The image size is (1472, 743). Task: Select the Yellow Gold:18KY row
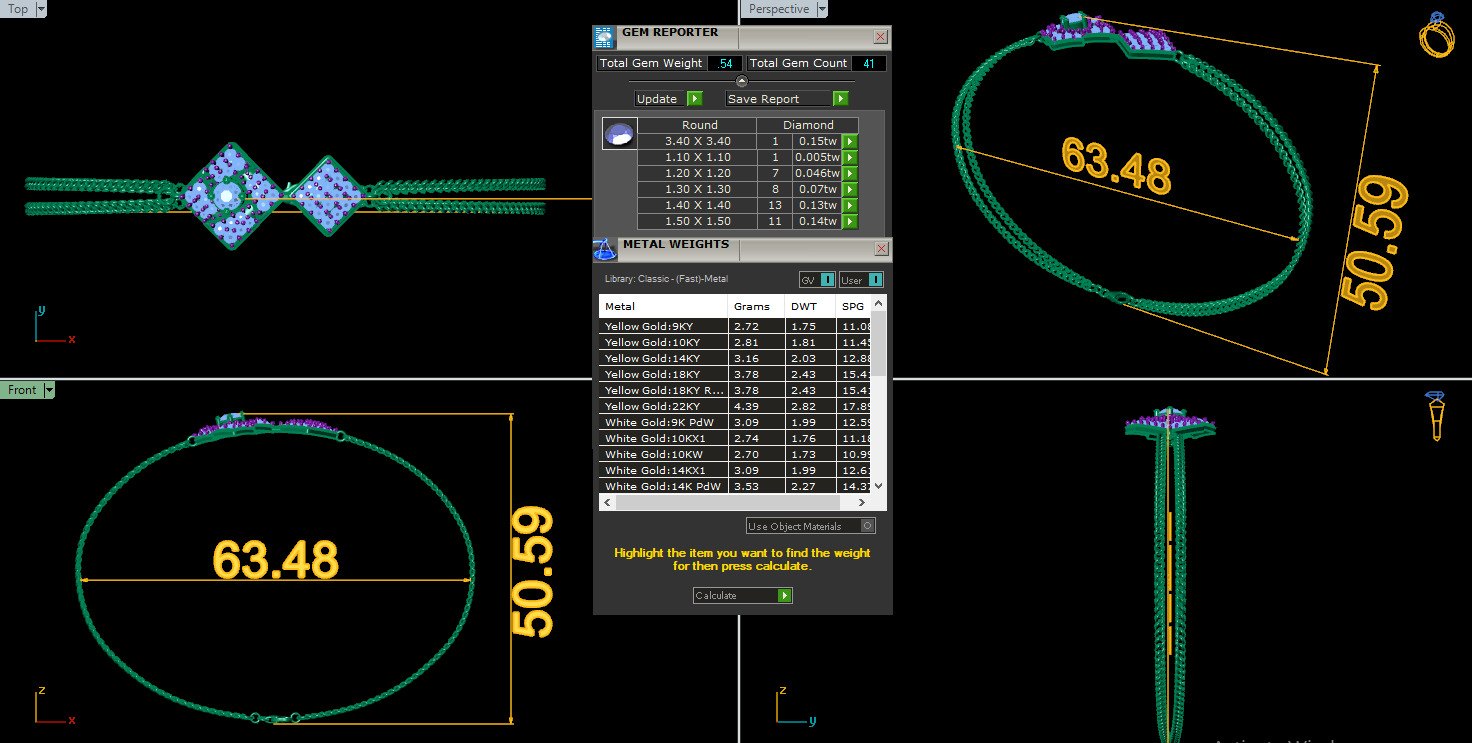coord(735,374)
